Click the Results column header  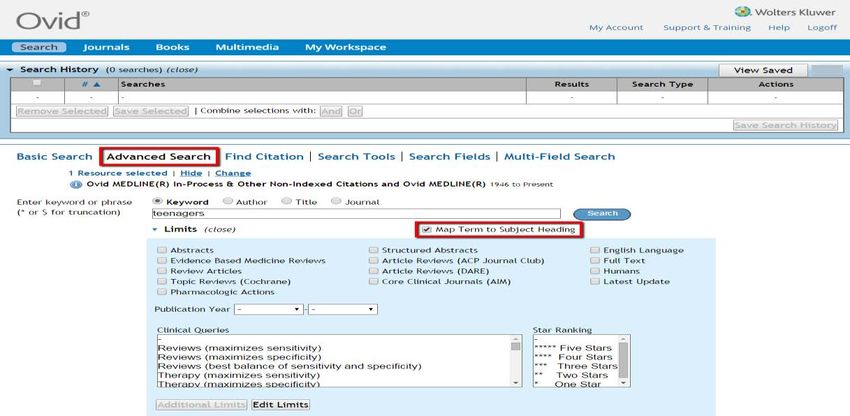[571, 84]
